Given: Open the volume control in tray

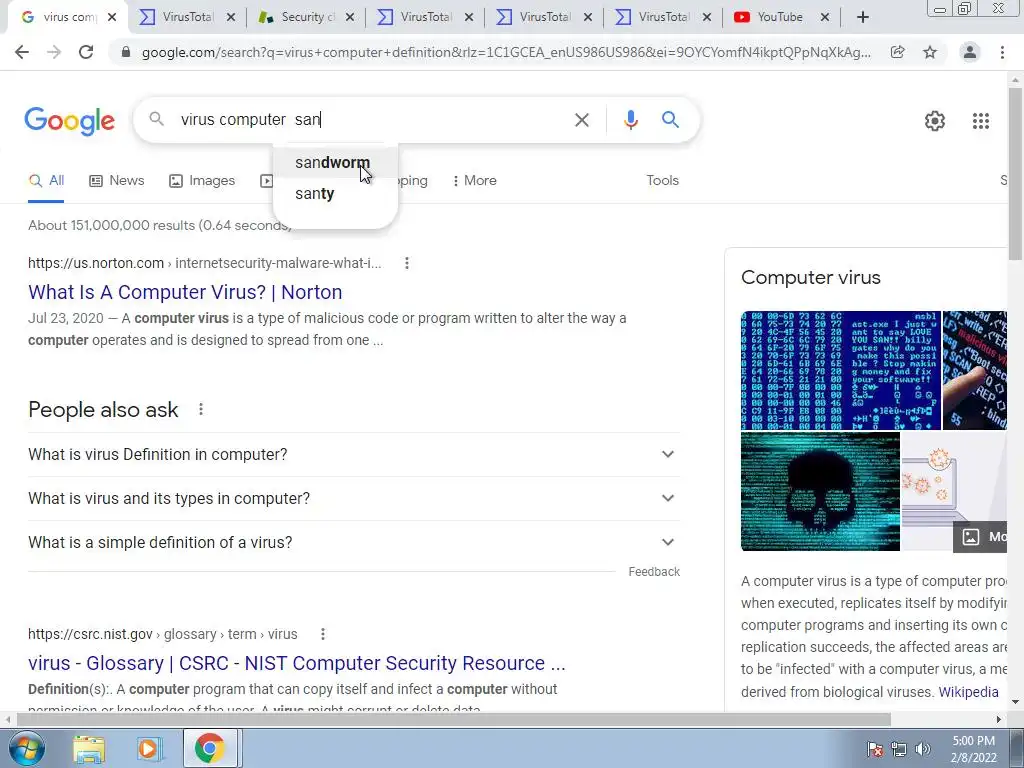Looking at the screenshot, I should (x=923, y=749).
